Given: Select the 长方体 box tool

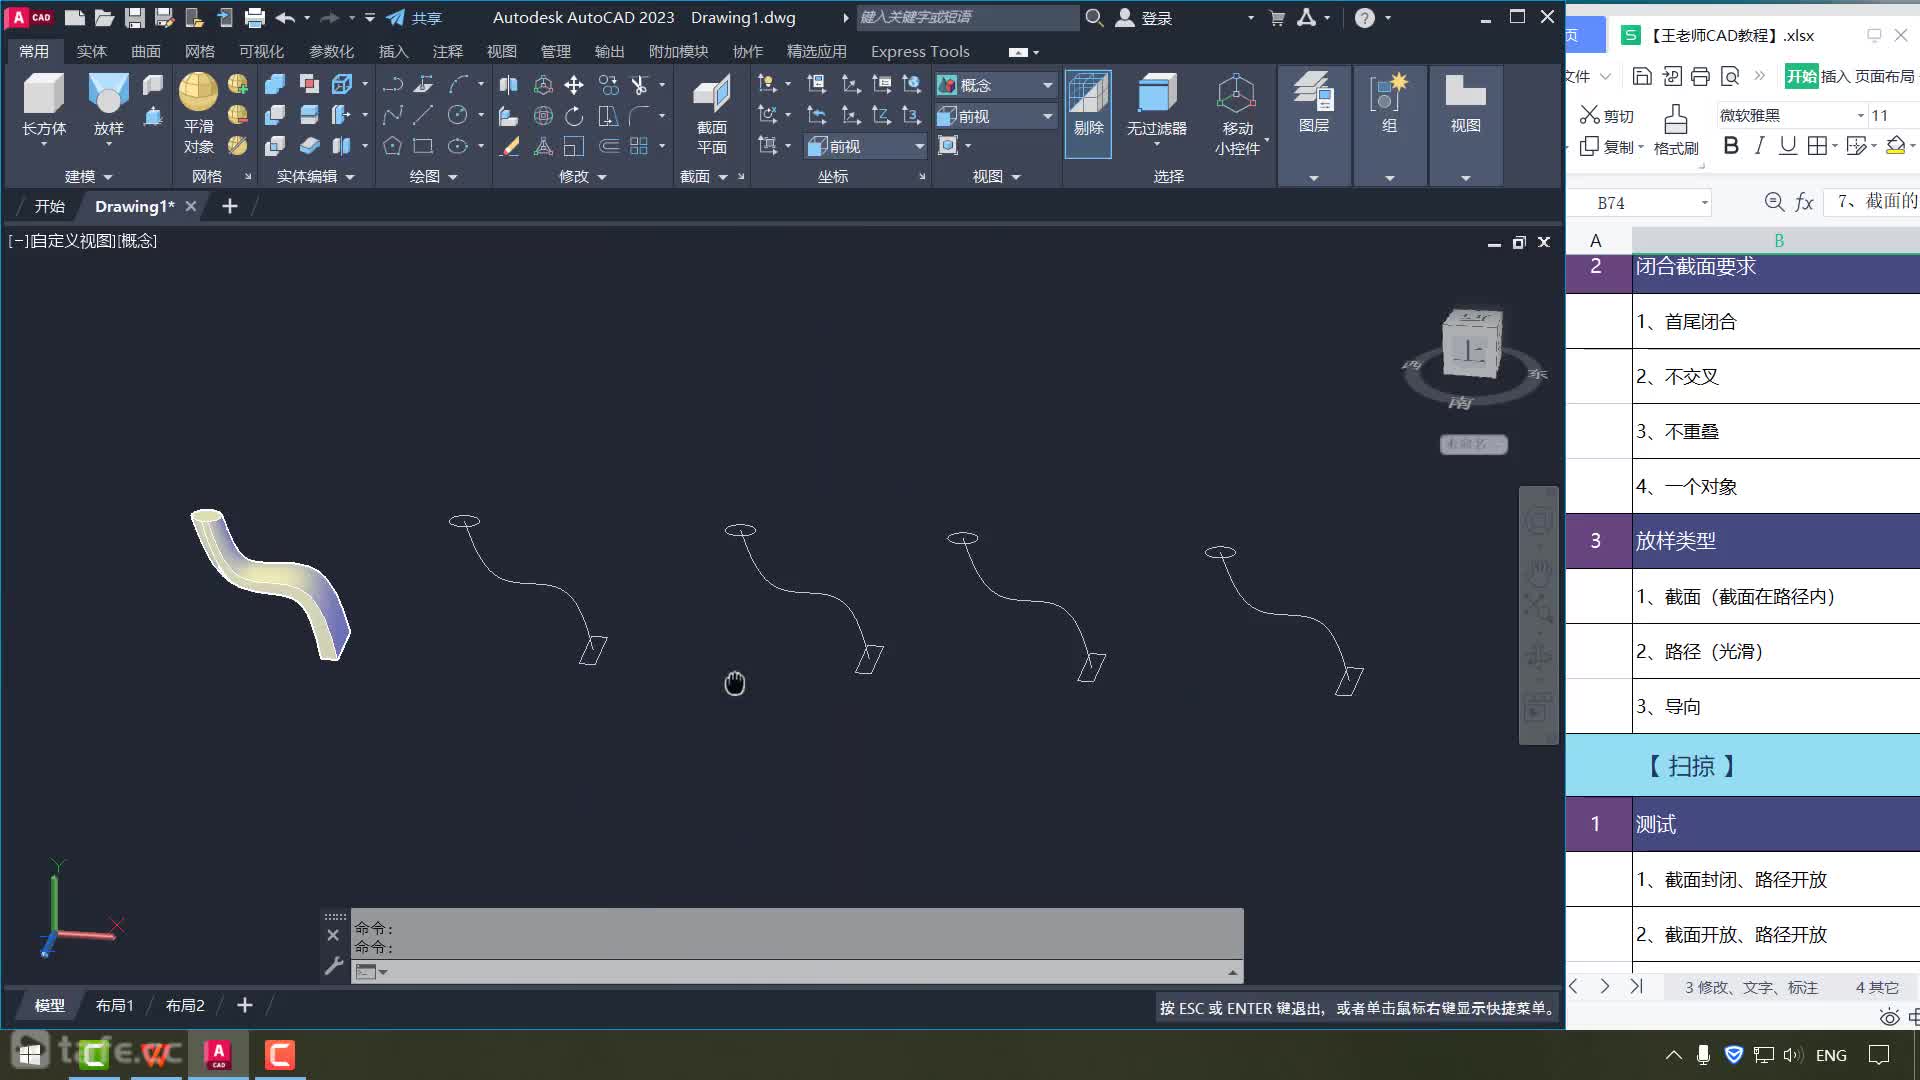Looking at the screenshot, I should (x=44, y=105).
